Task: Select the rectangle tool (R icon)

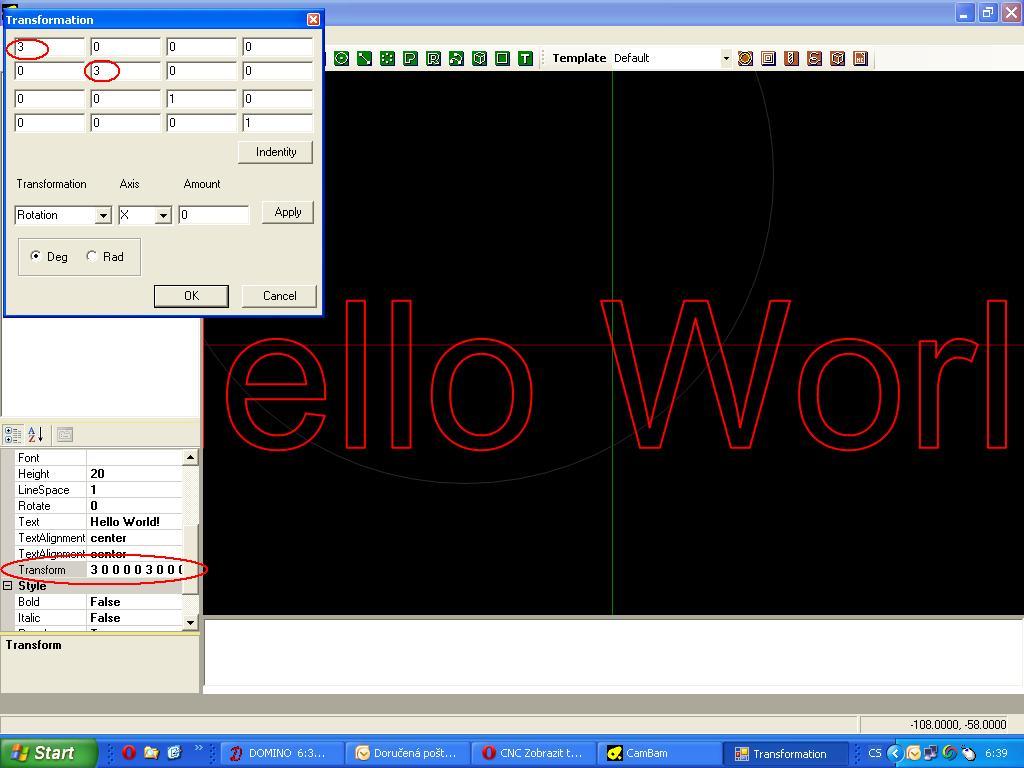Action: pyautogui.click(x=433, y=58)
